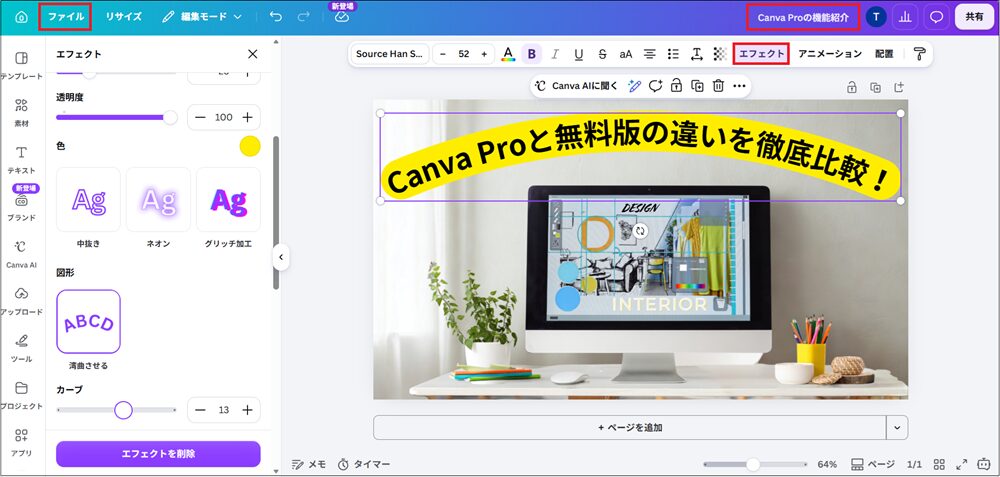
Task: Delete selected element with trash icon
Action: pos(718,86)
